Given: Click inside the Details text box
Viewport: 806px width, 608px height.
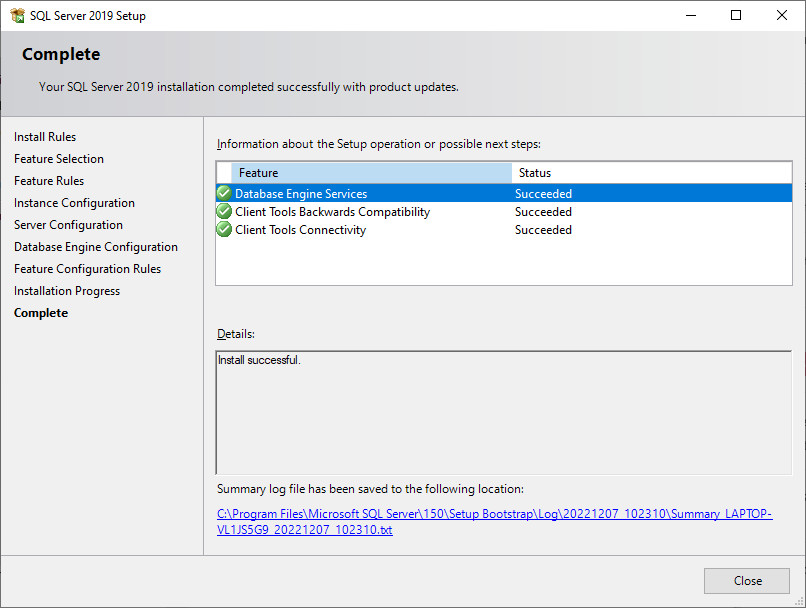Looking at the screenshot, I should point(504,413).
